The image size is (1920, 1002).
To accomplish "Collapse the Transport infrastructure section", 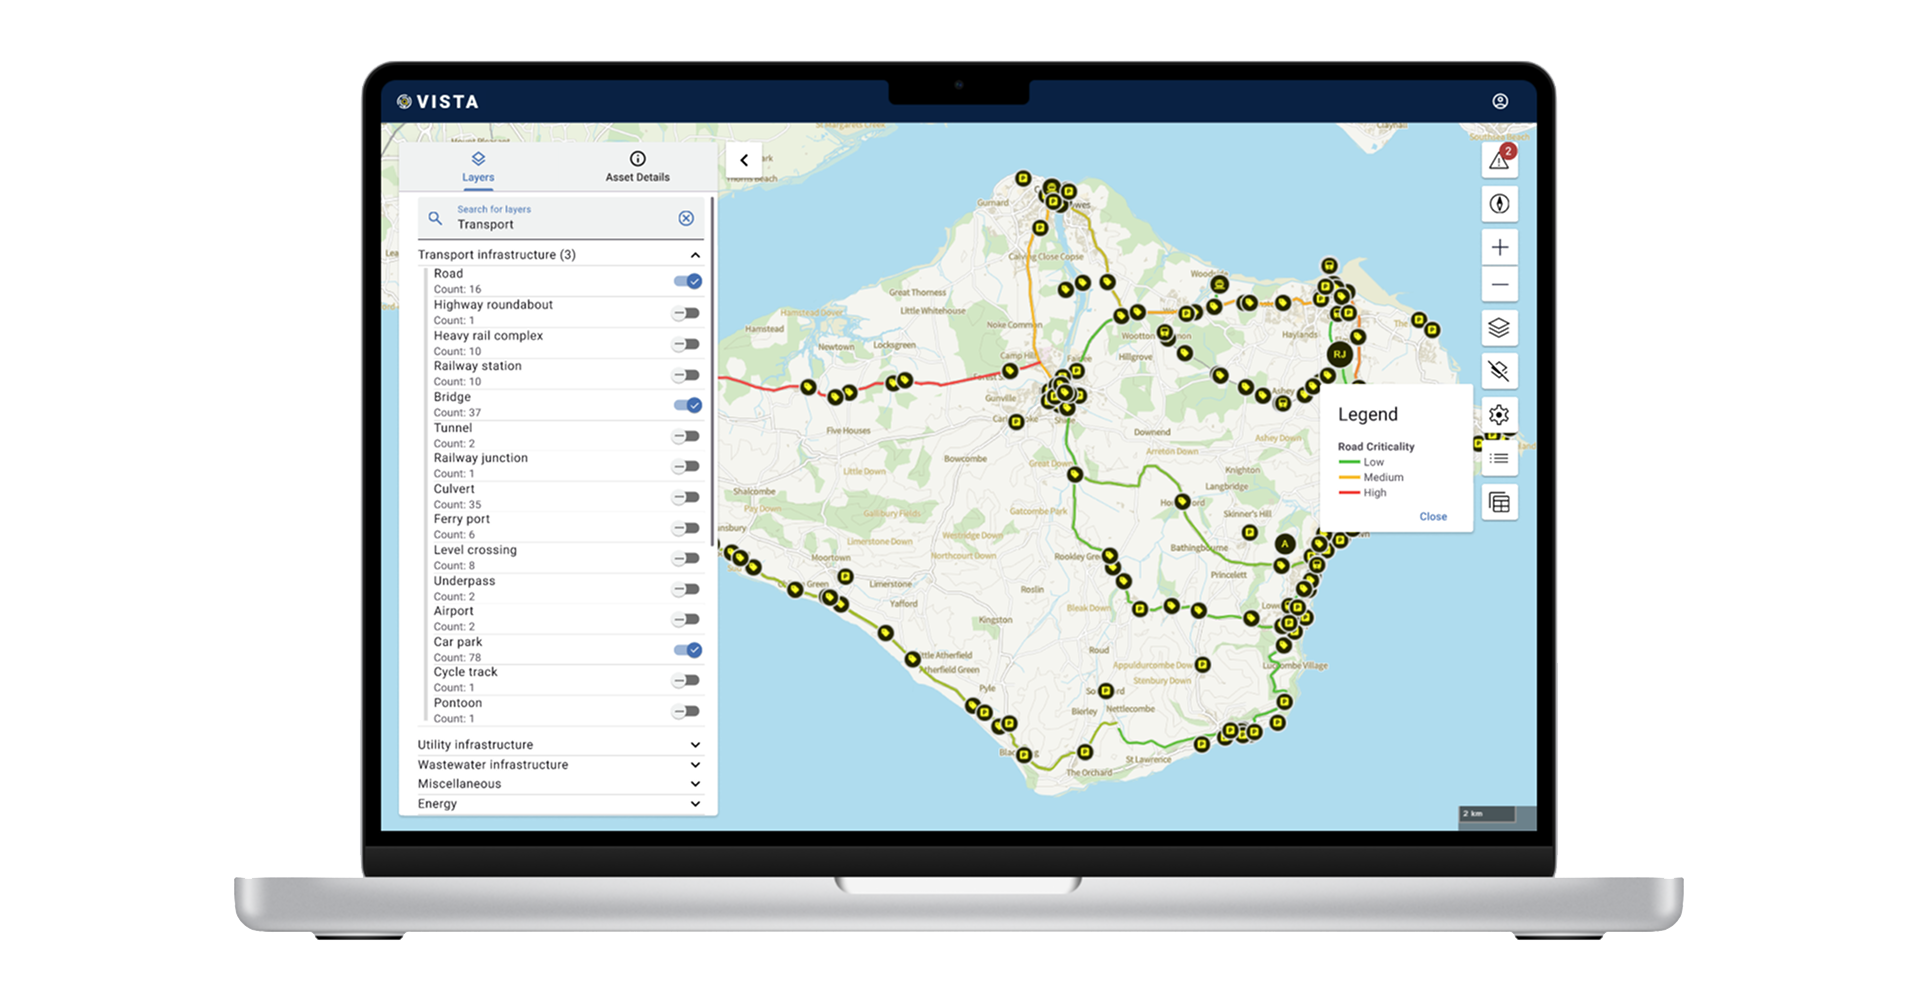I will [x=695, y=255].
